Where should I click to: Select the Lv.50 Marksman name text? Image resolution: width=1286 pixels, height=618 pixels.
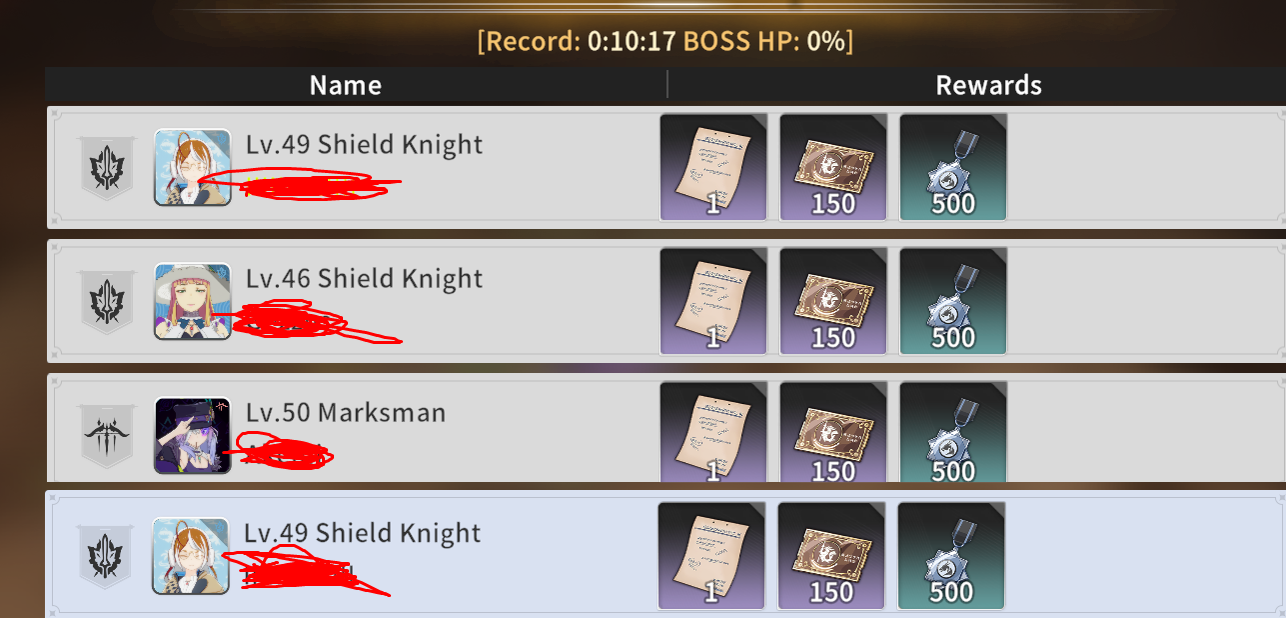tap(346, 412)
